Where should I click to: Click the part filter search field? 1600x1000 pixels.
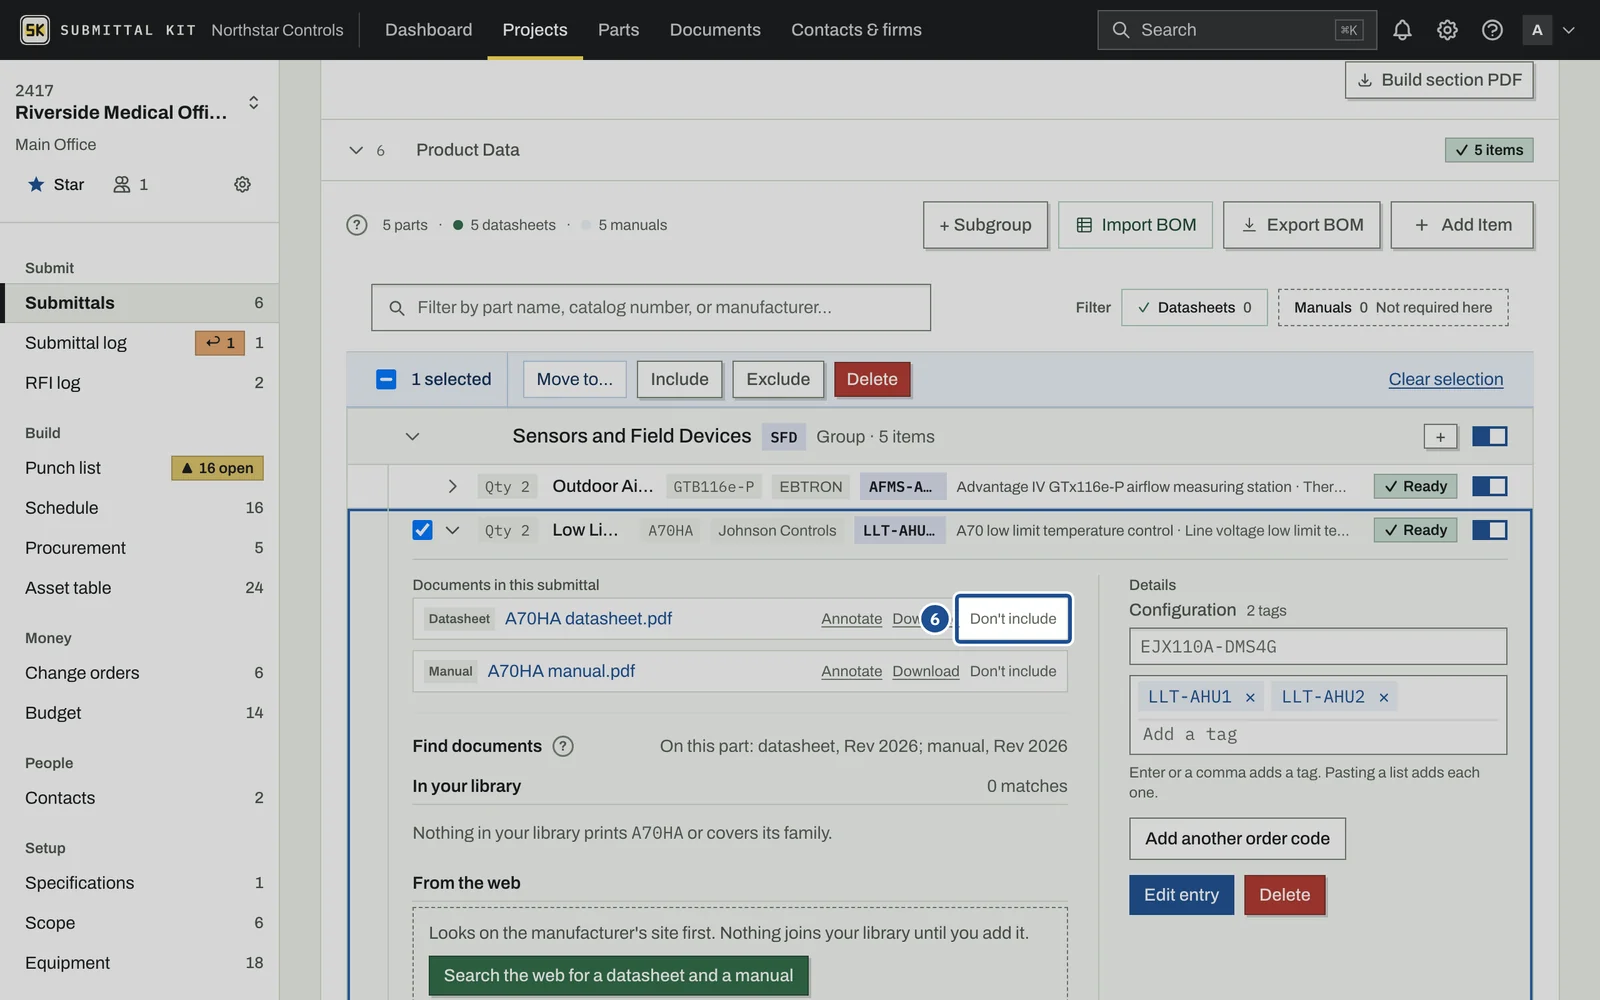[x=651, y=308]
